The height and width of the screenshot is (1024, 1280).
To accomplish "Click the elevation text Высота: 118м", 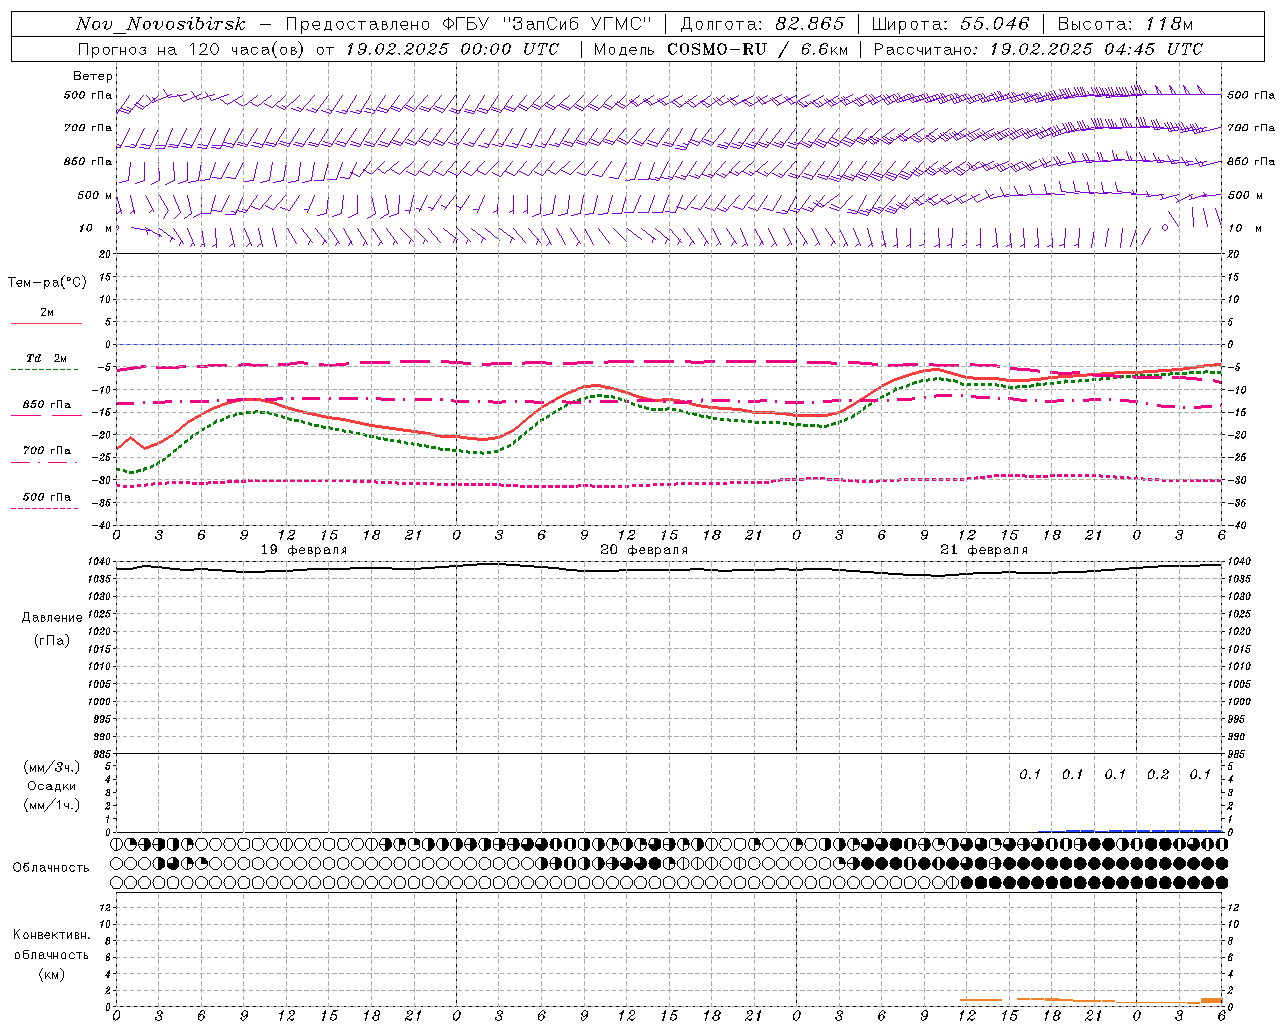I will (1125, 24).
